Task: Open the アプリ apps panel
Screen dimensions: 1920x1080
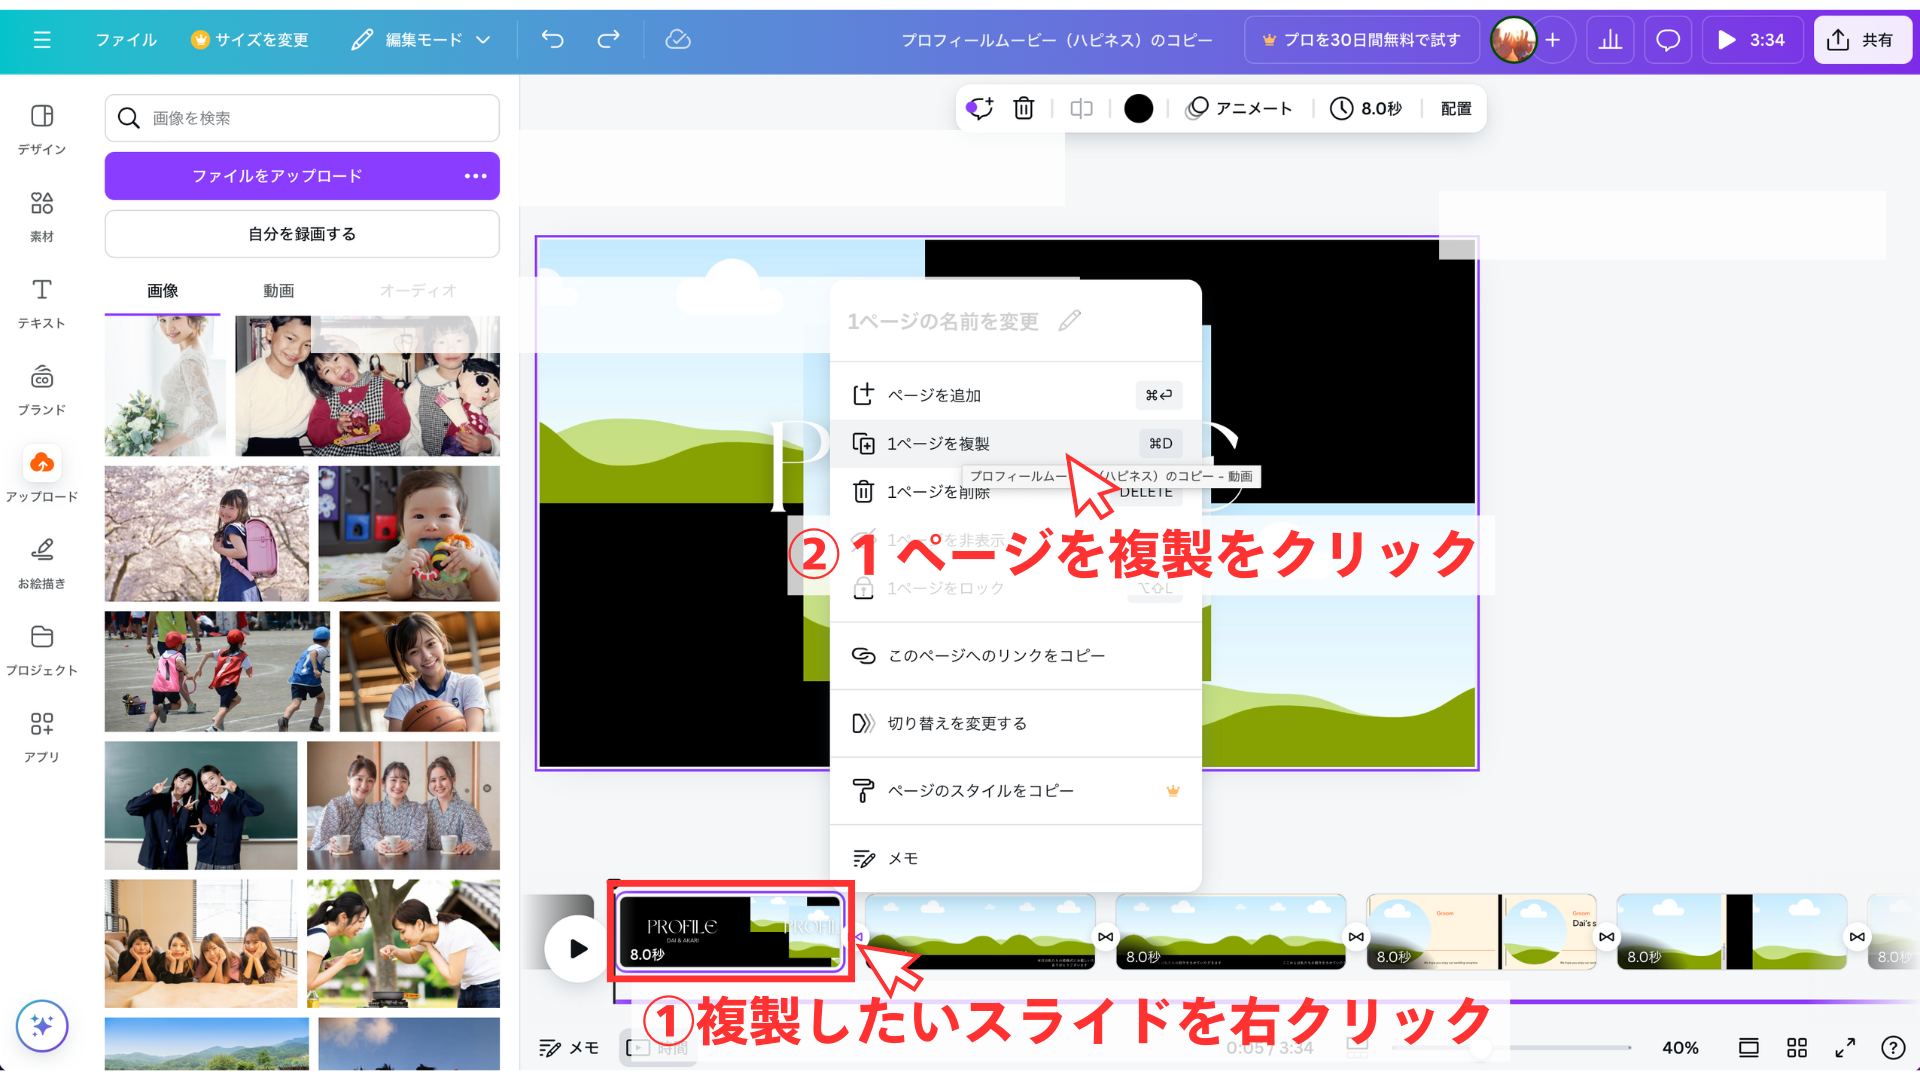Action: pos(42,737)
